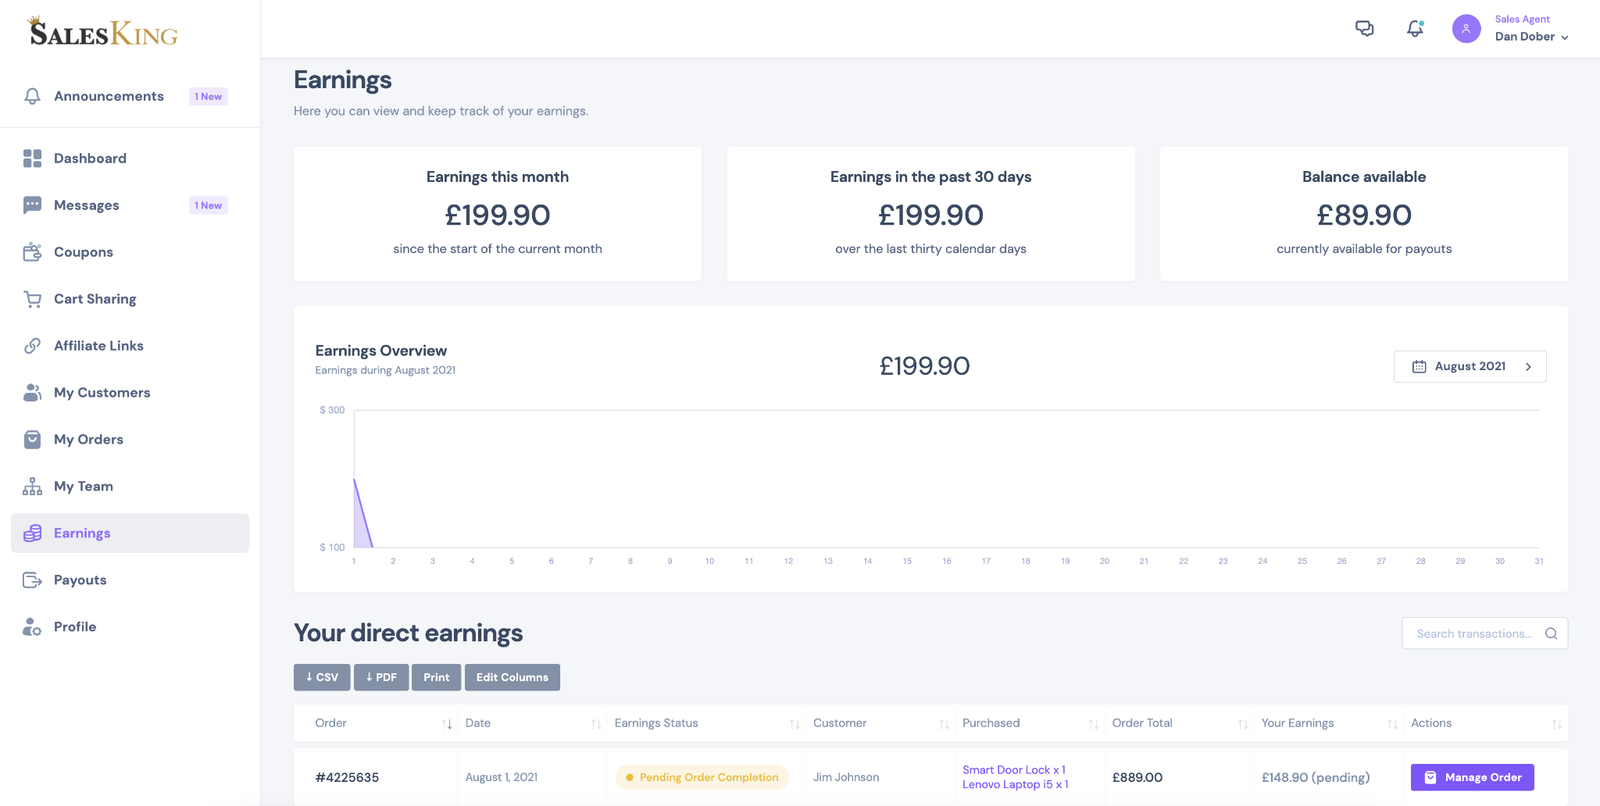
Task: Click the Manage Order button
Action: tap(1472, 777)
